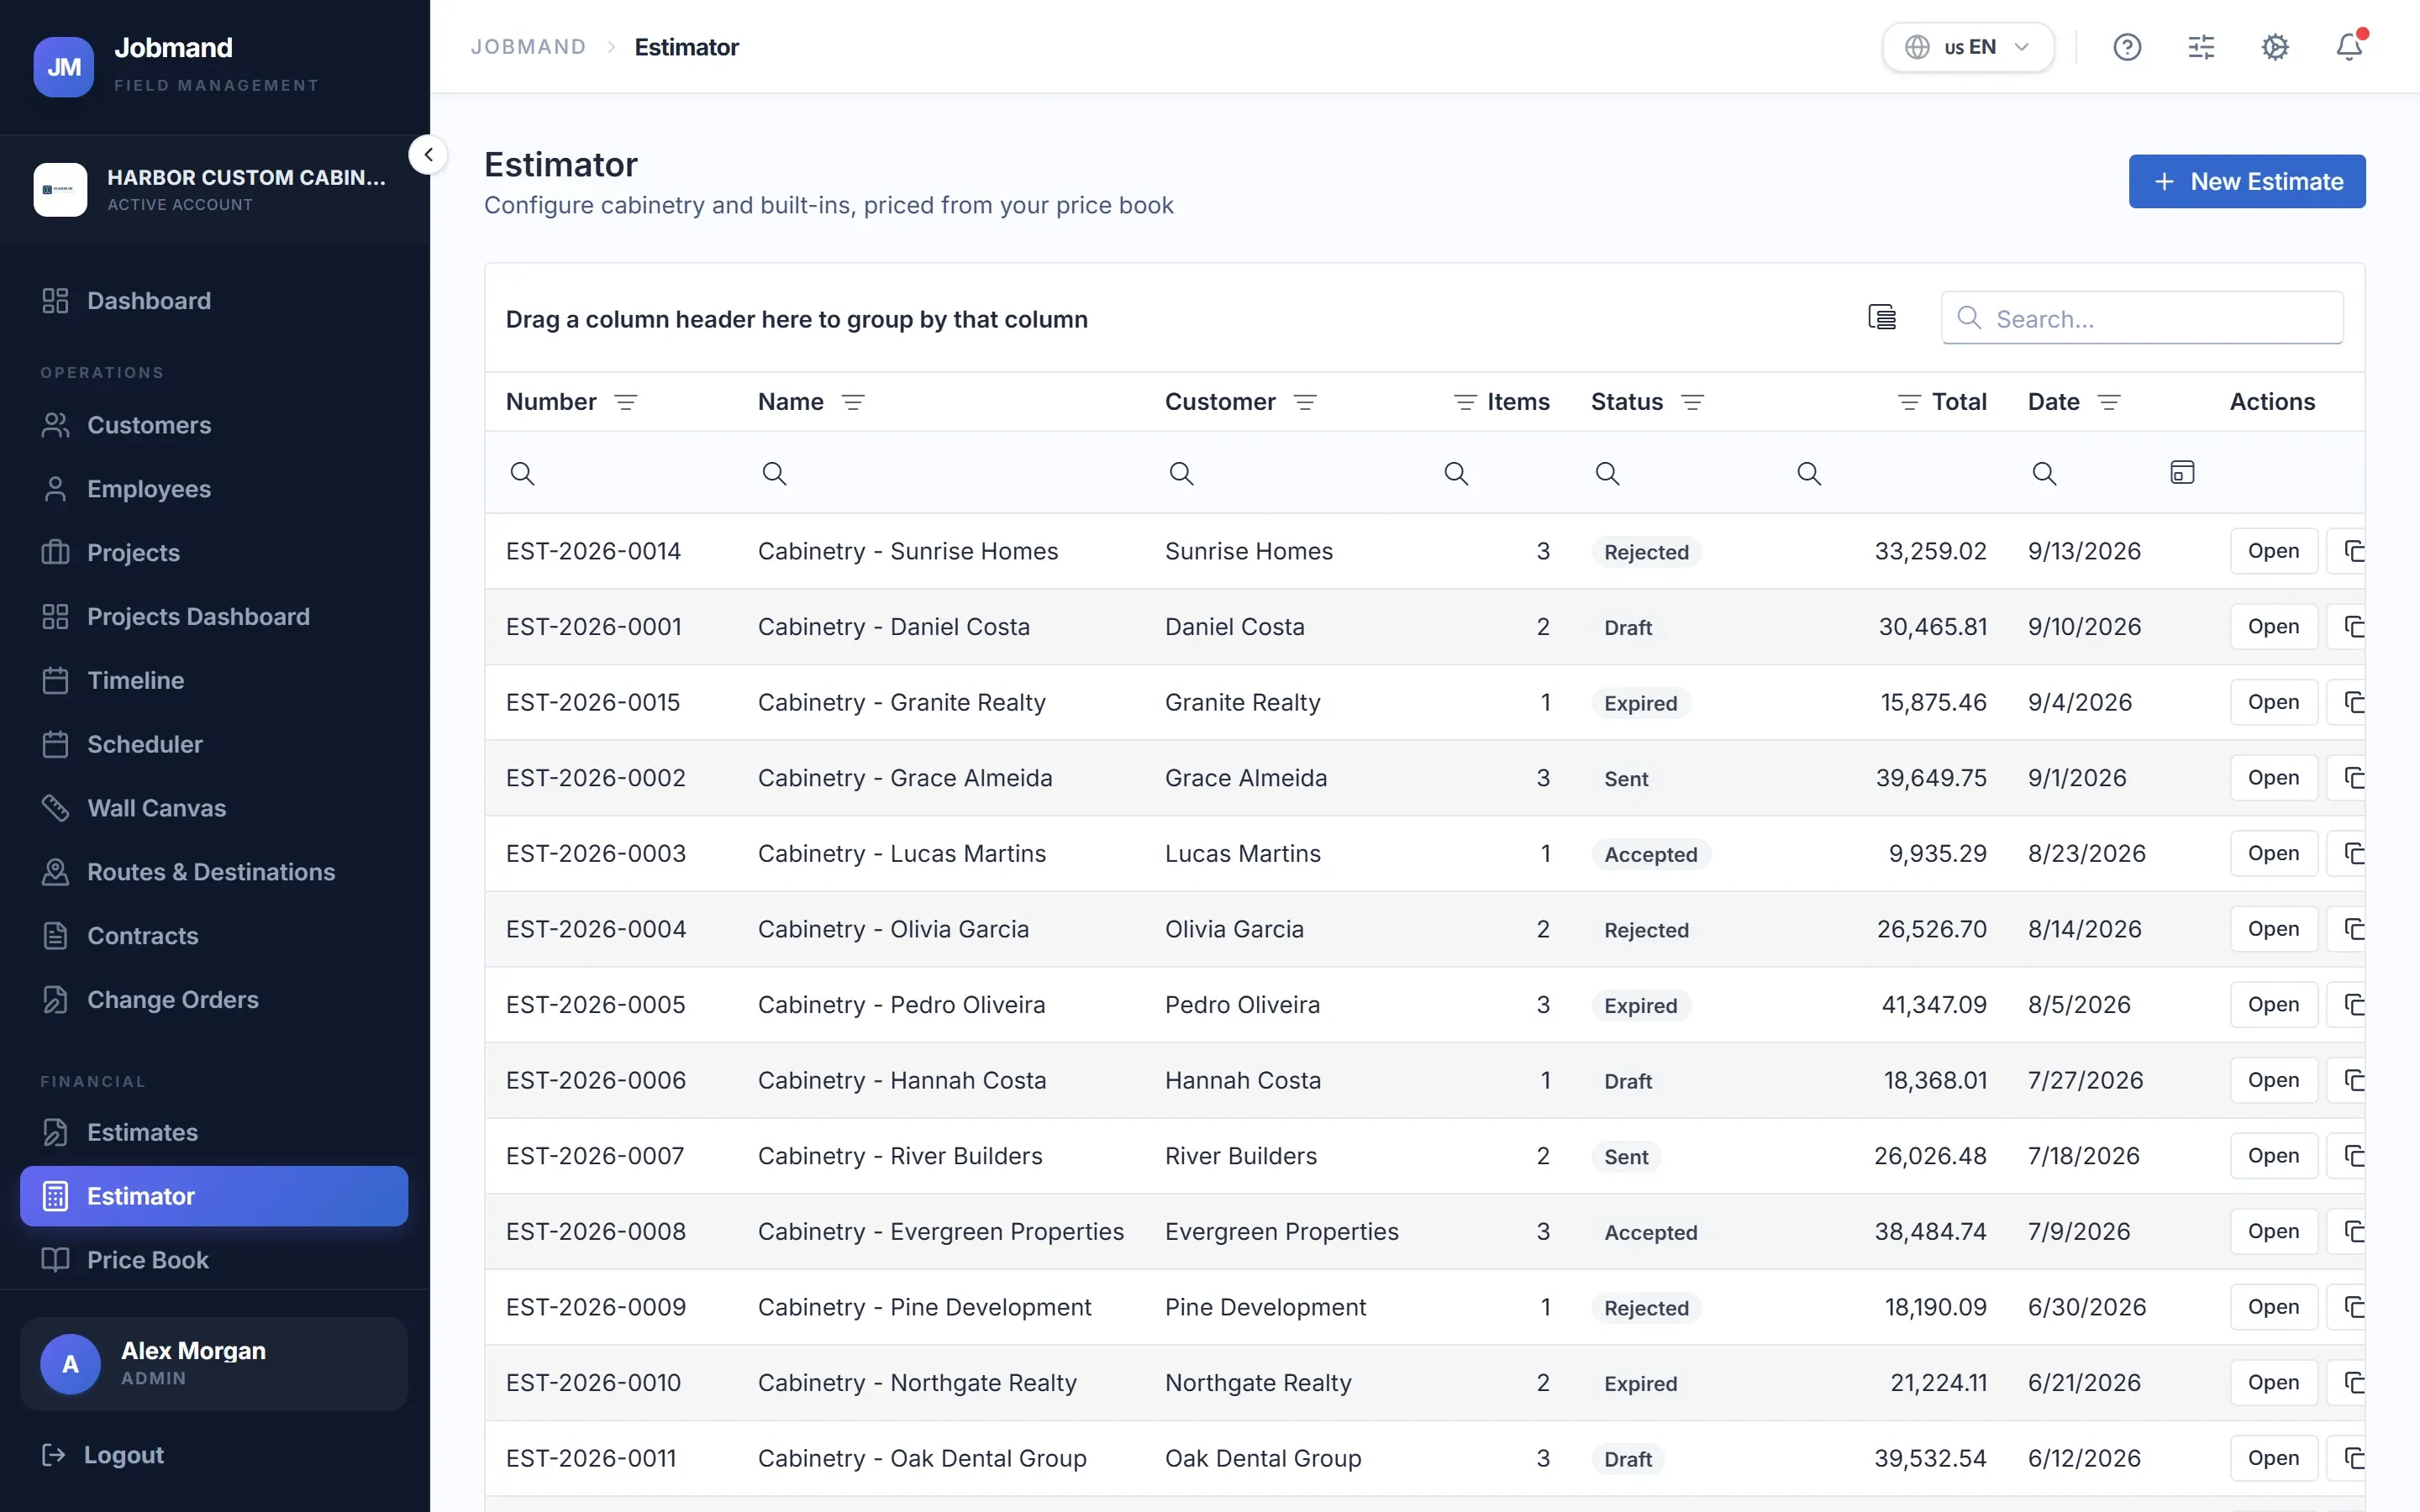Open the EN language selector dropdown
This screenshot has height=1512, width=2420.
tap(1968, 47)
